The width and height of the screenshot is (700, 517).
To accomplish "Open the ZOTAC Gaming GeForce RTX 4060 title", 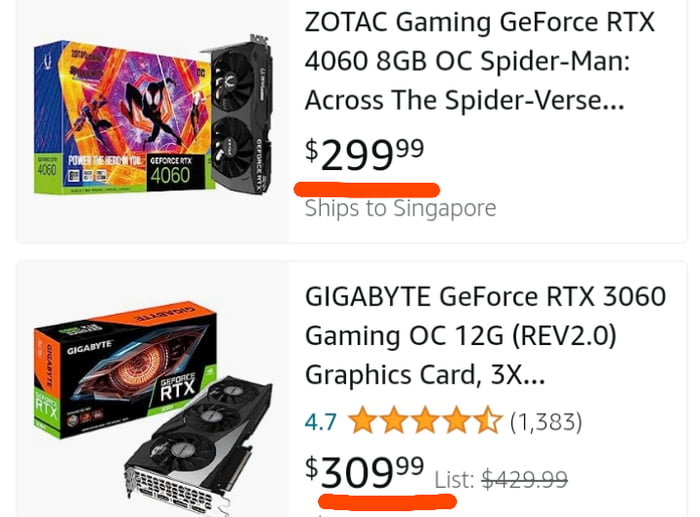I will (480, 60).
